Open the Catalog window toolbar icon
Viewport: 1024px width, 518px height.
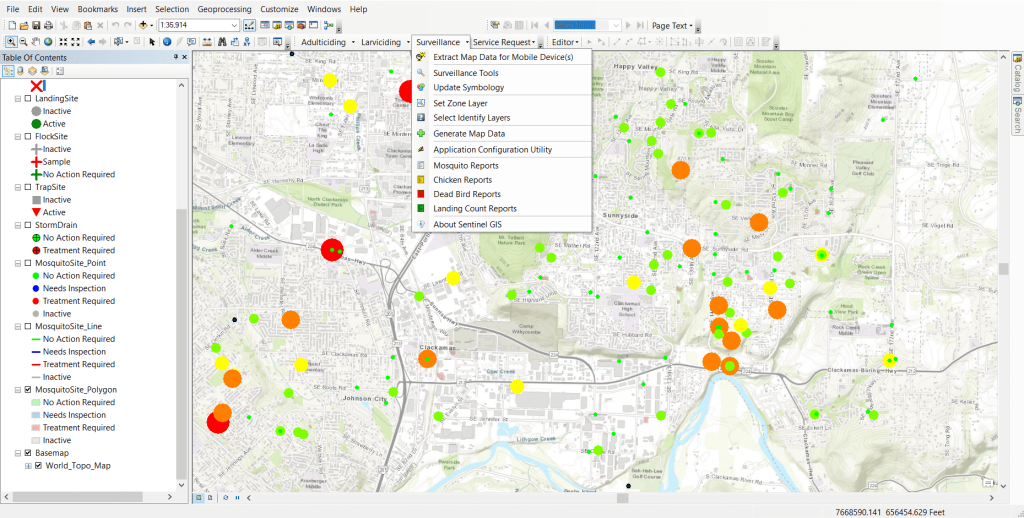click(x=277, y=25)
